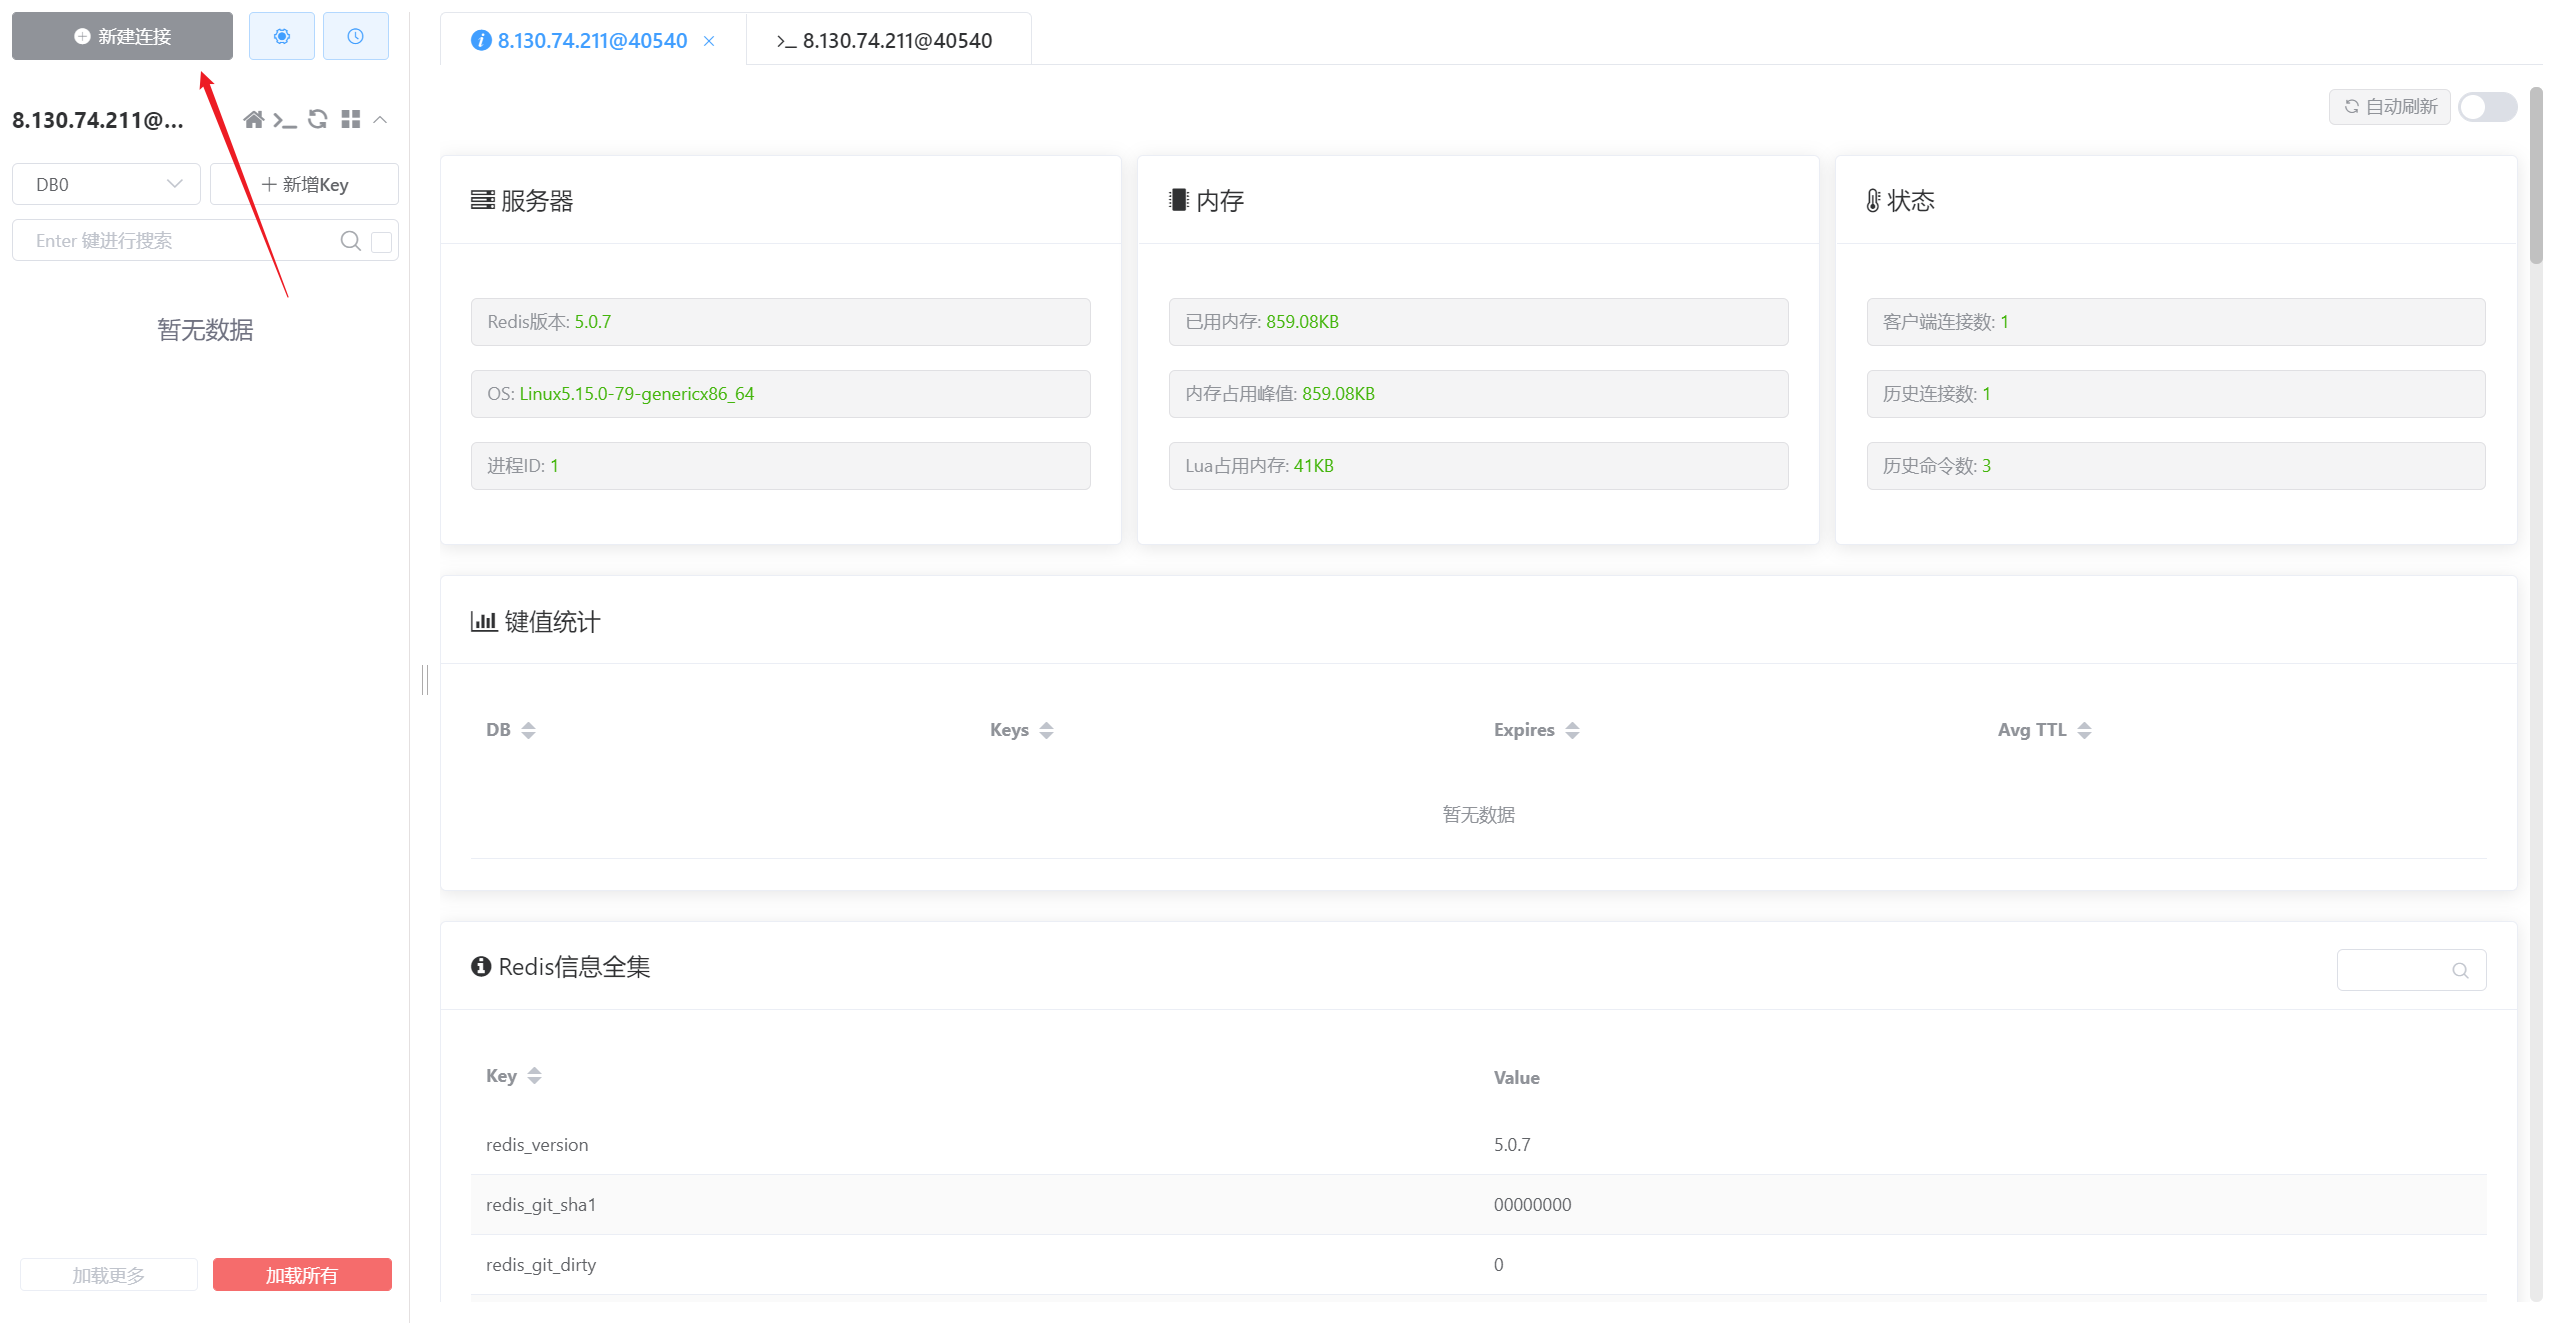Open the command log clock icon
2560x1334 pixels.
(355, 37)
